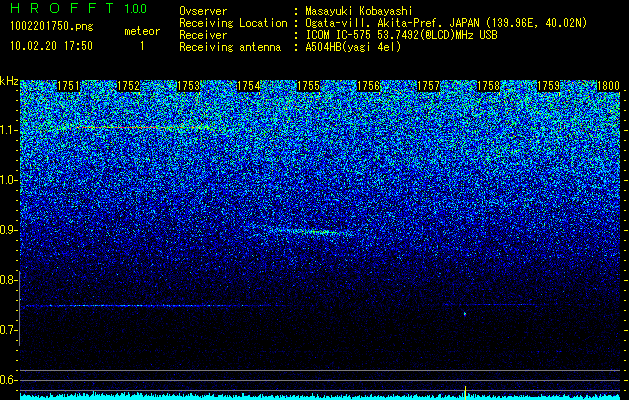This screenshot has height=400, width=629.
Task: Click the 1751 time marker
Action: [68, 86]
